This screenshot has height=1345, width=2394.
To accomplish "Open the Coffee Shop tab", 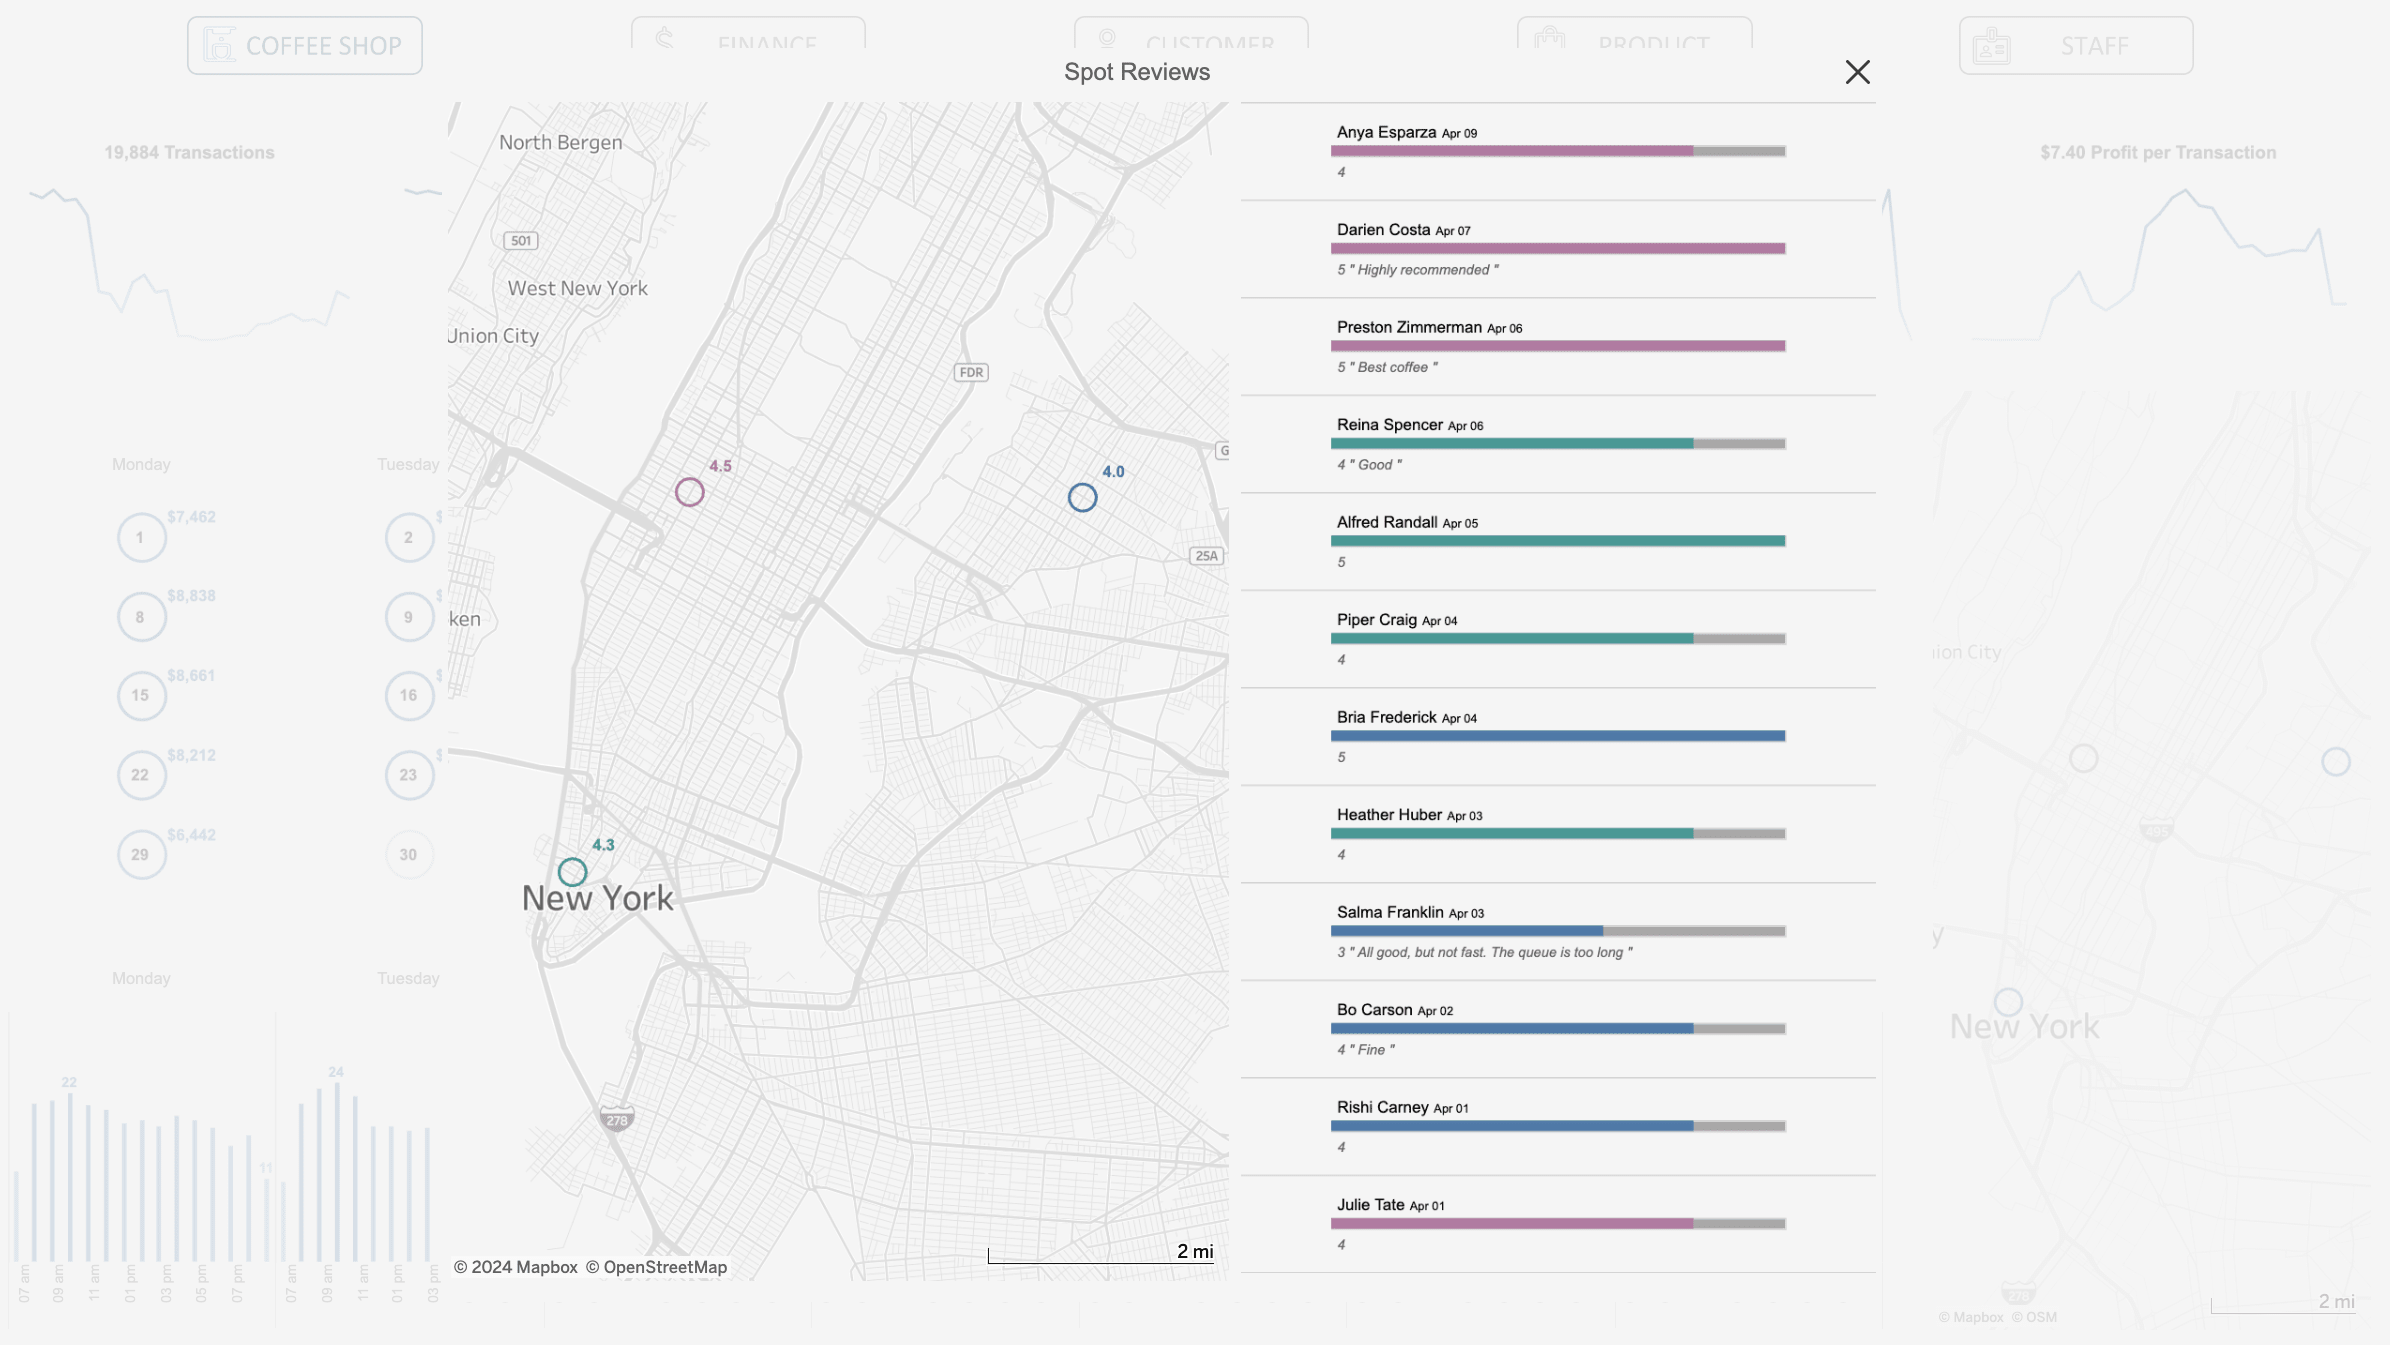I will pos(305,45).
